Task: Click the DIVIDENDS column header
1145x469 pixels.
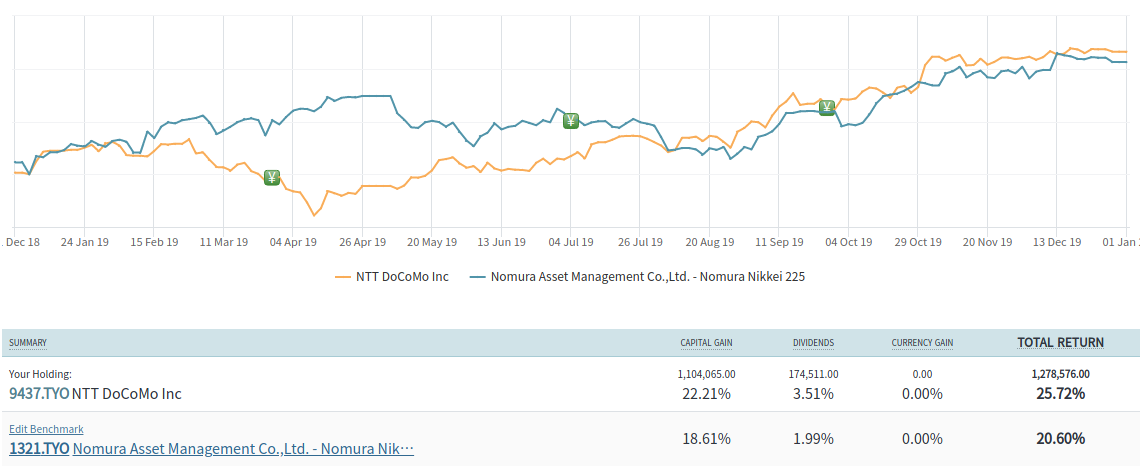Action: (813, 343)
